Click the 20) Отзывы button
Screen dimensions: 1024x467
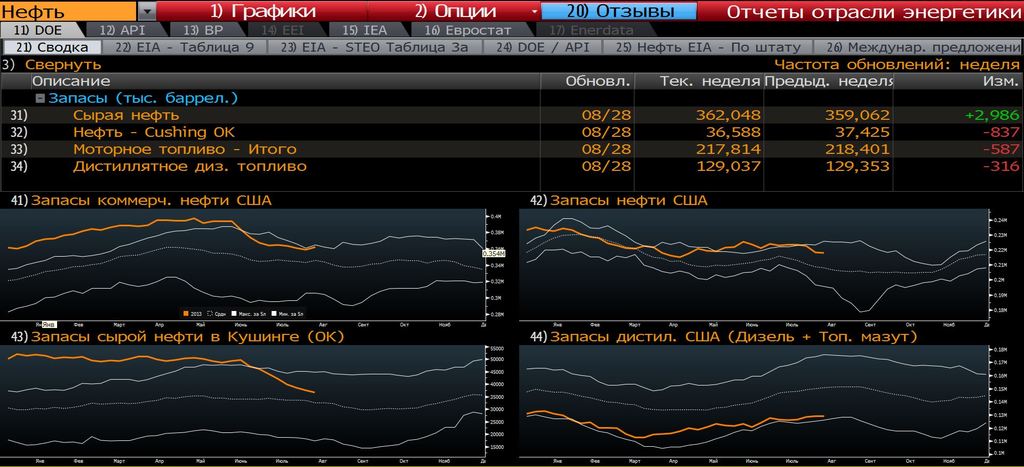click(618, 11)
